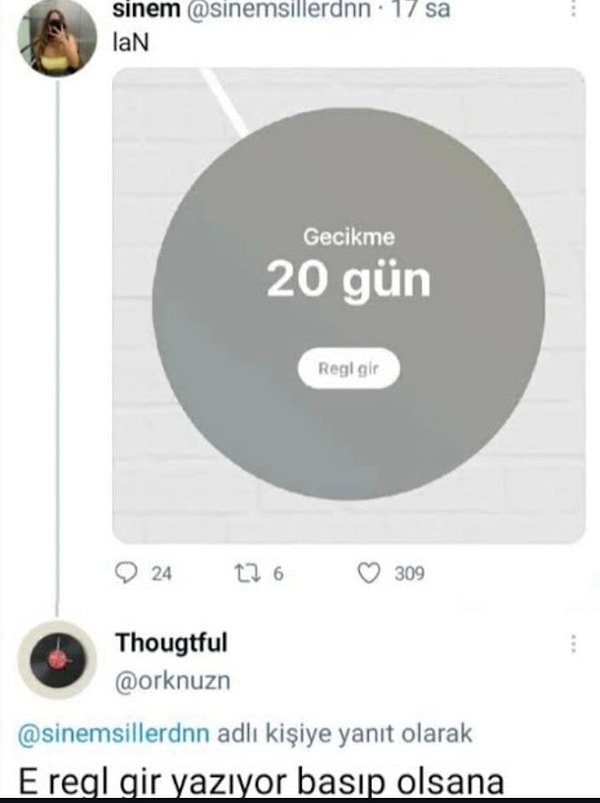Click the @sinemsillerdnn handle in header
Image resolution: width=600 pixels, height=803 pixels.
[278, 9]
